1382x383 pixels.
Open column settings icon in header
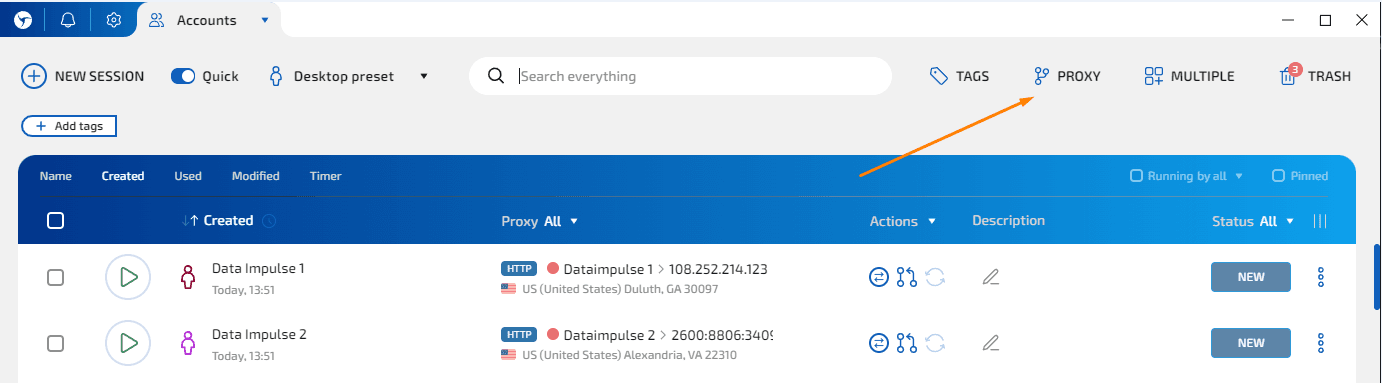coord(1320,221)
